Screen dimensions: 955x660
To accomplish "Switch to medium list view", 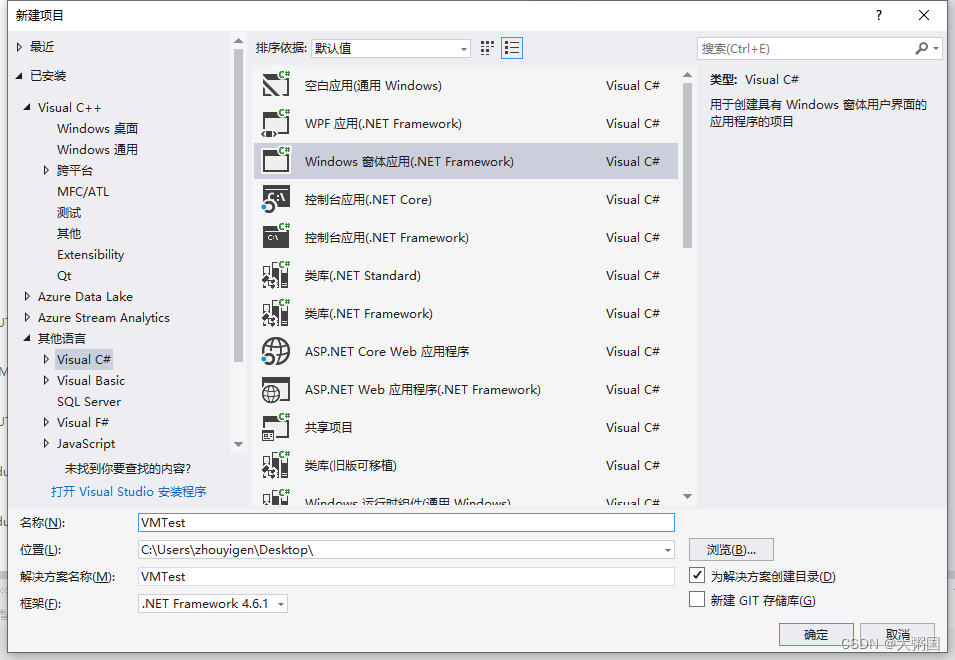I will 512,48.
